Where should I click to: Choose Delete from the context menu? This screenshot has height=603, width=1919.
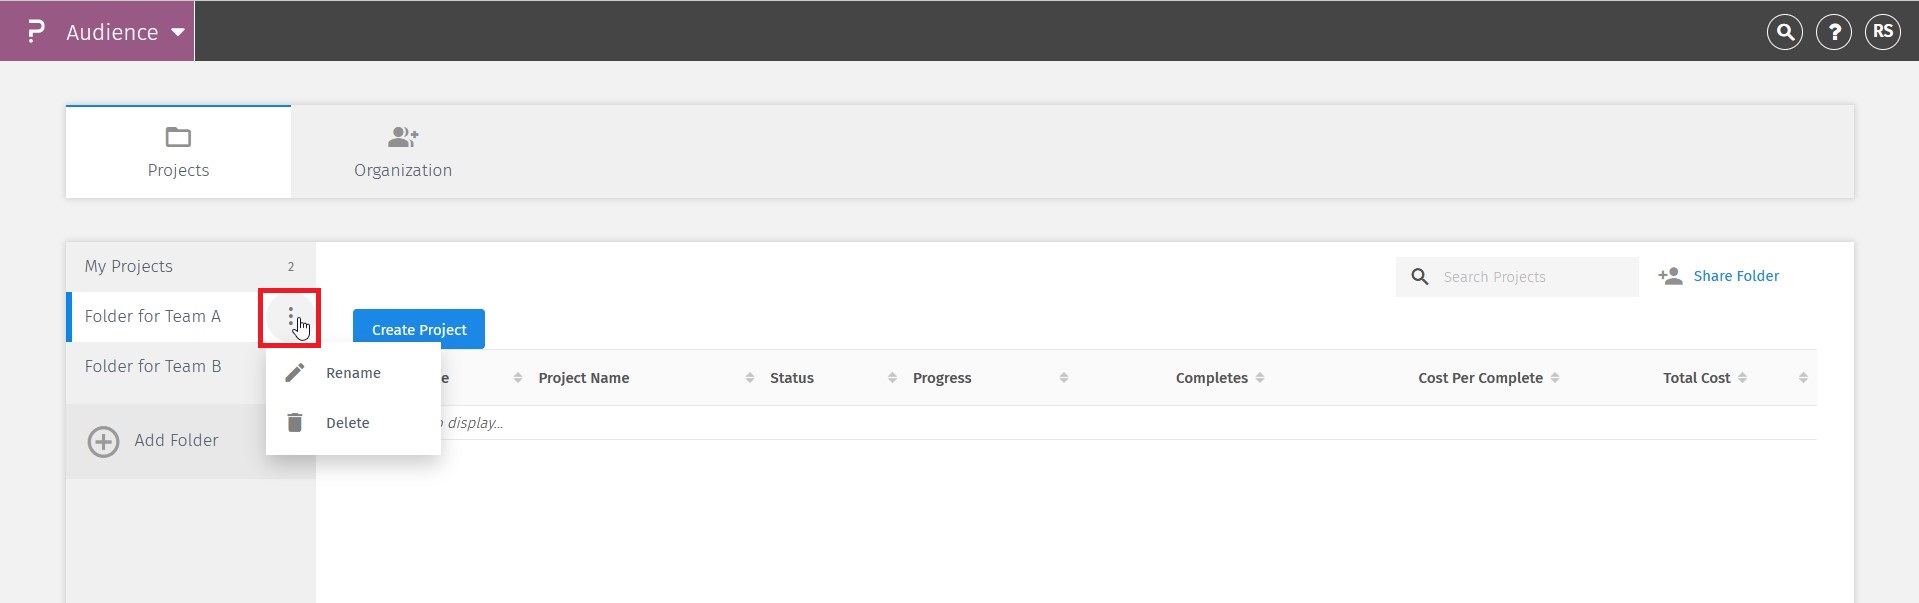point(347,422)
